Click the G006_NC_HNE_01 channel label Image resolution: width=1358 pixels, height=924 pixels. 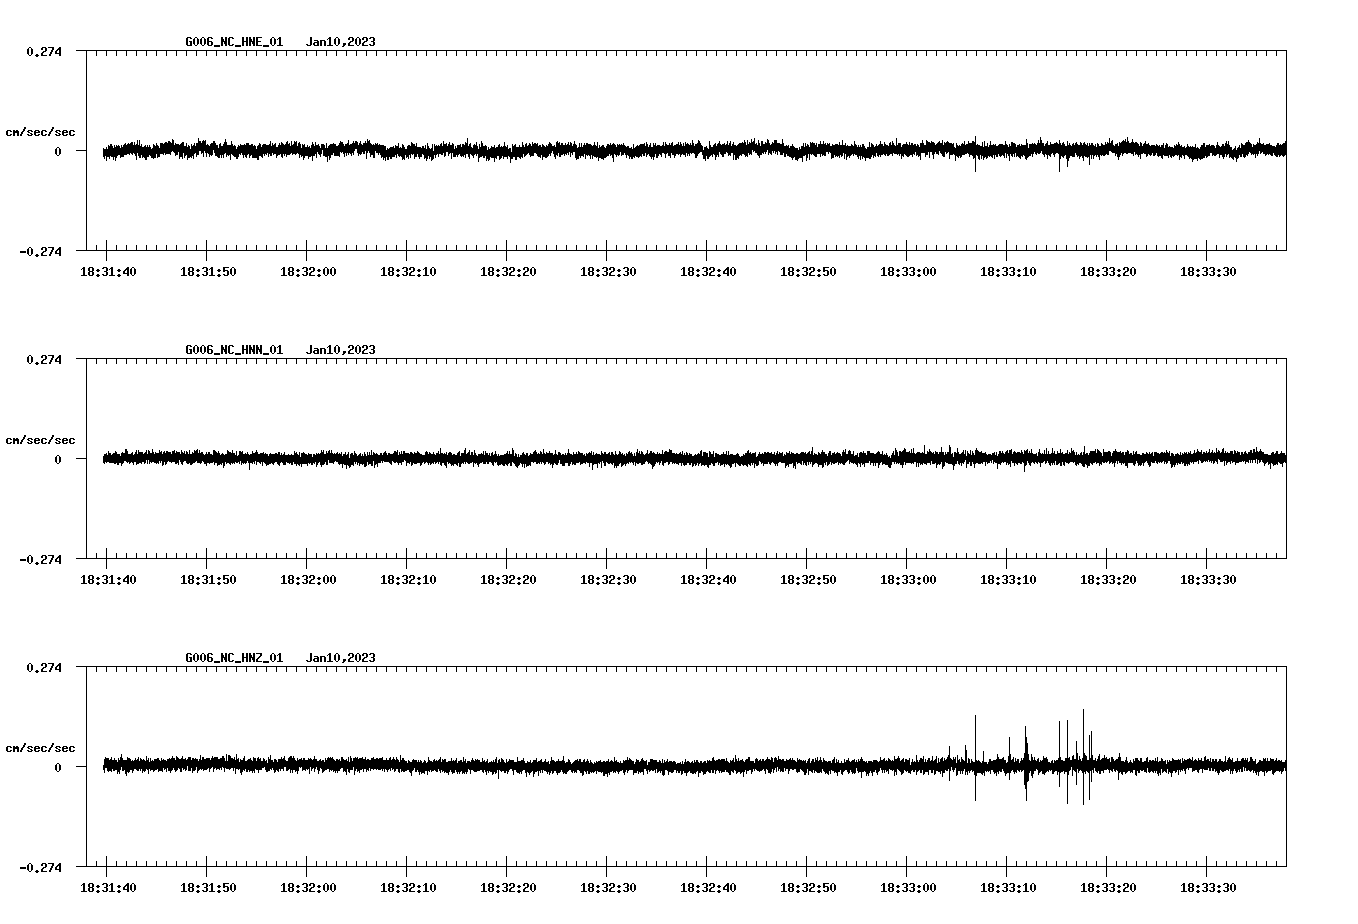tap(232, 42)
